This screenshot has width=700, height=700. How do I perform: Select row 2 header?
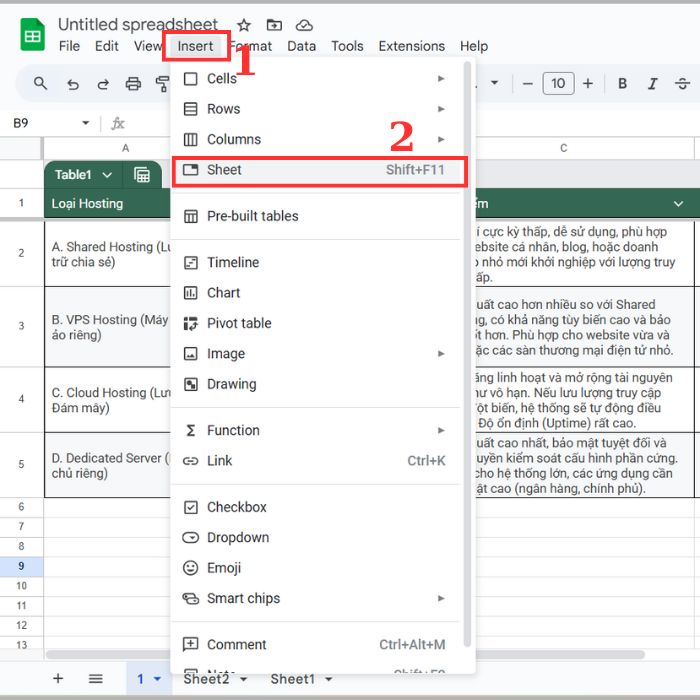click(x=21, y=253)
